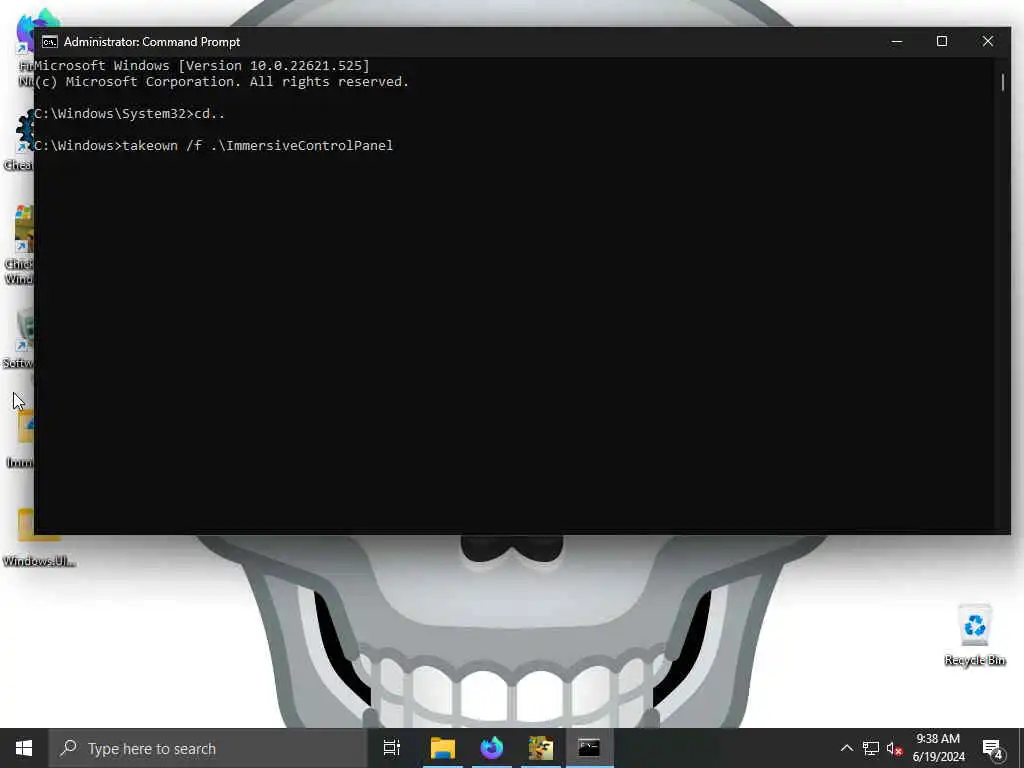Click the Type here to search box
Viewport: 1024px width, 768px height.
[x=208, y=748]
